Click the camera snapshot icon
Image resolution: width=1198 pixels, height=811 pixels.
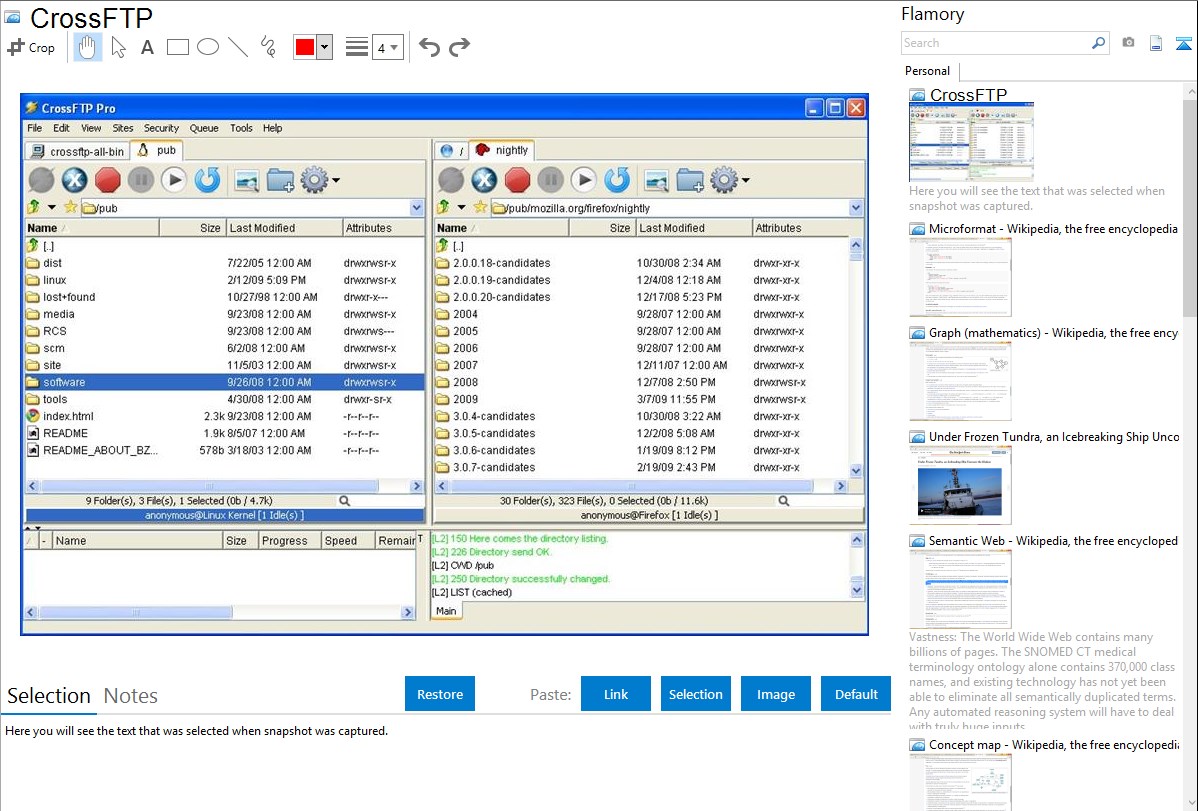pos(1128,43)
